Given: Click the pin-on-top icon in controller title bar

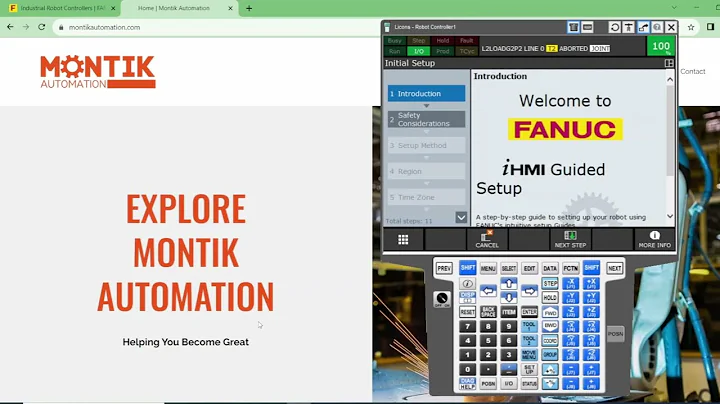Looking at the screenshot, I should click(x=629, y=28).
